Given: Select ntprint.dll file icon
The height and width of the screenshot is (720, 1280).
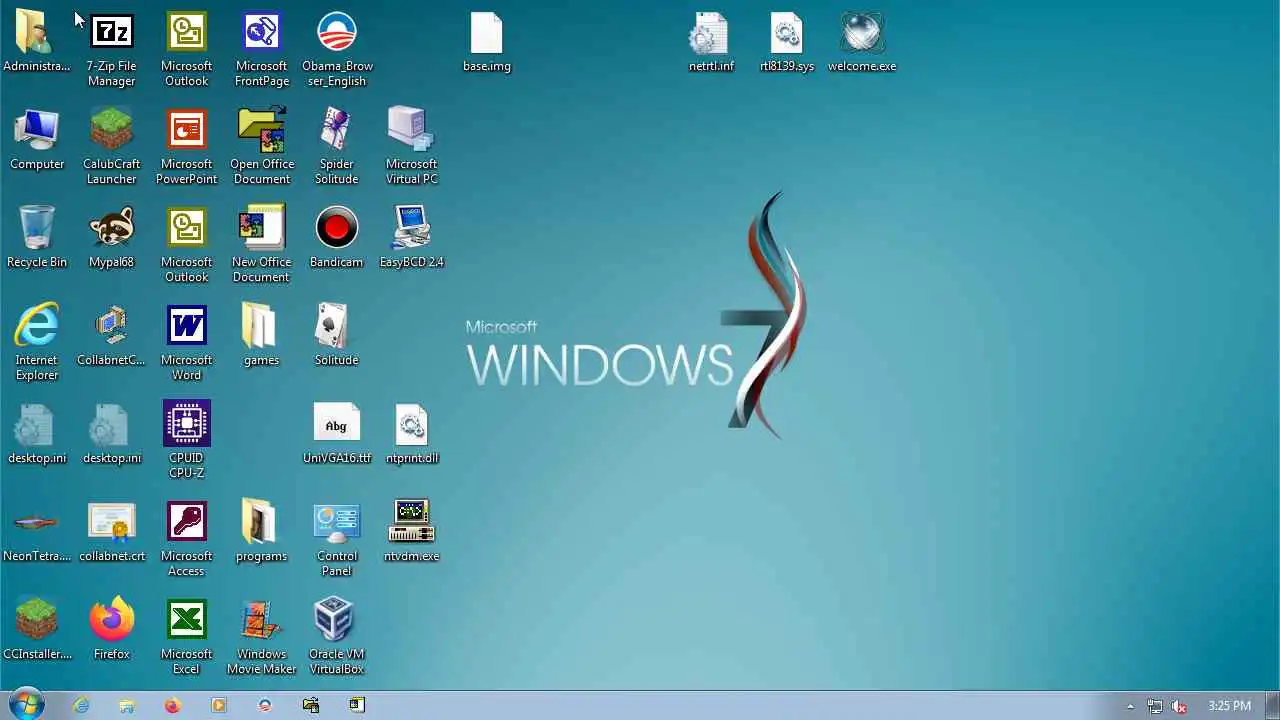Looking at the screenshot, I should click(411, 434).
